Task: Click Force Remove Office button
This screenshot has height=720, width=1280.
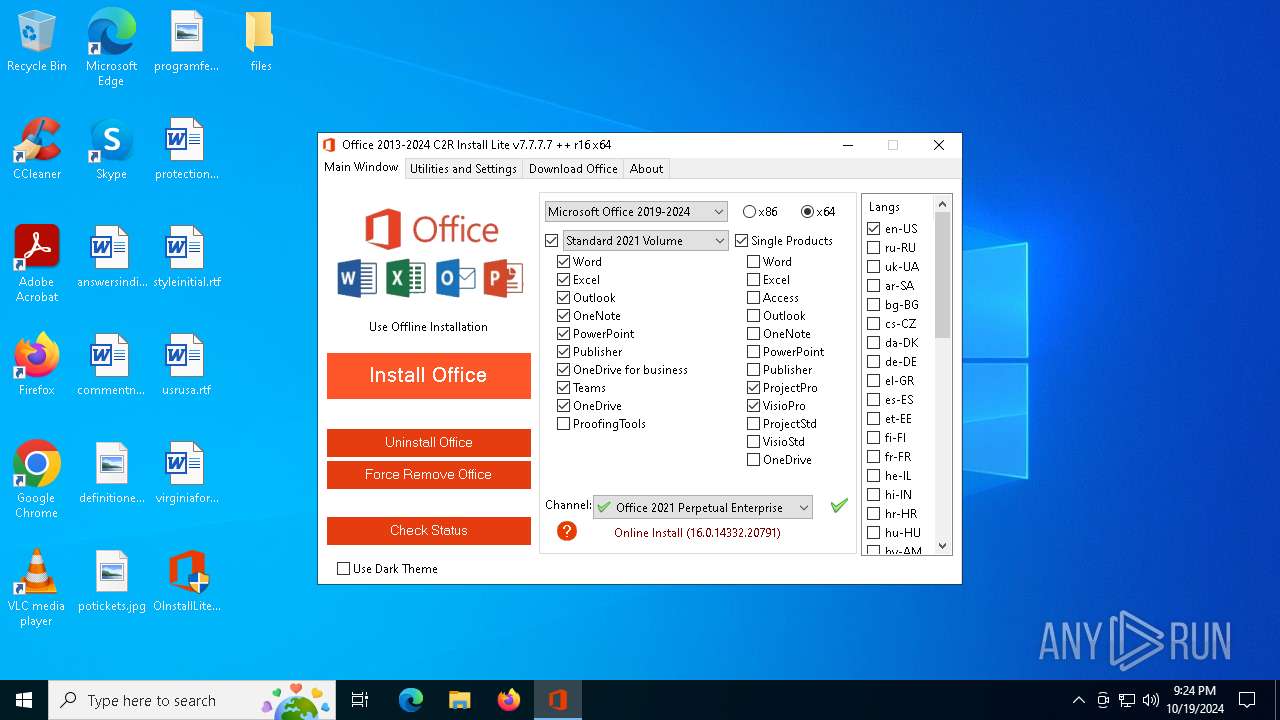Action: (x=429, y=474)
